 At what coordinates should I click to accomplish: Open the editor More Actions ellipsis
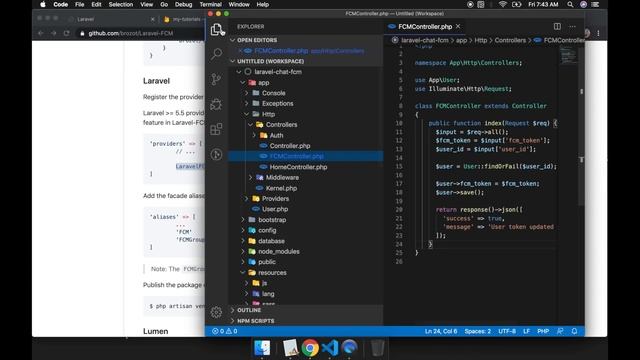(572, 27)
